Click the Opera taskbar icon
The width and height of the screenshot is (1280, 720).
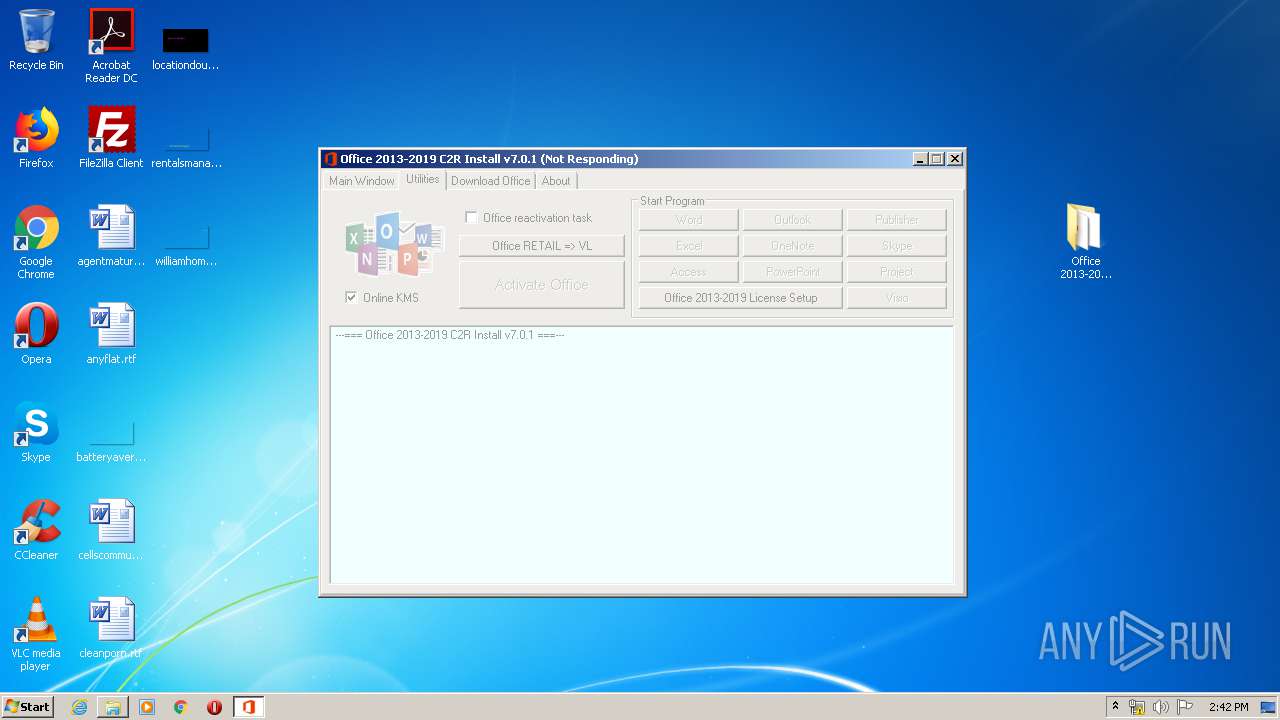click(214, 707)
